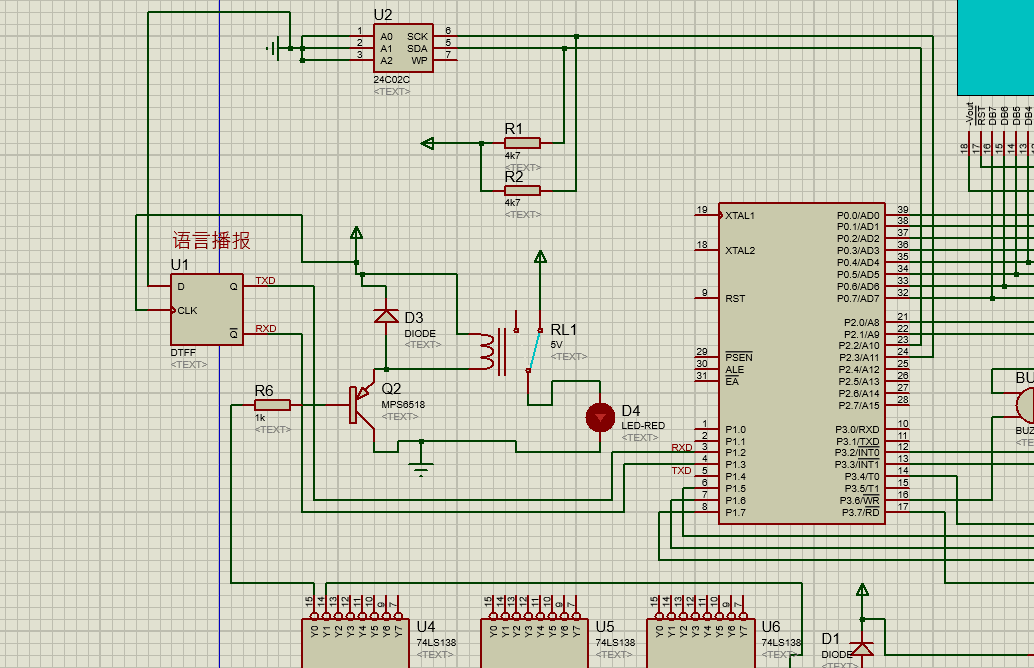Click the U4 reference label
This screenshot has width=1034, height=668.
(426, 626)
